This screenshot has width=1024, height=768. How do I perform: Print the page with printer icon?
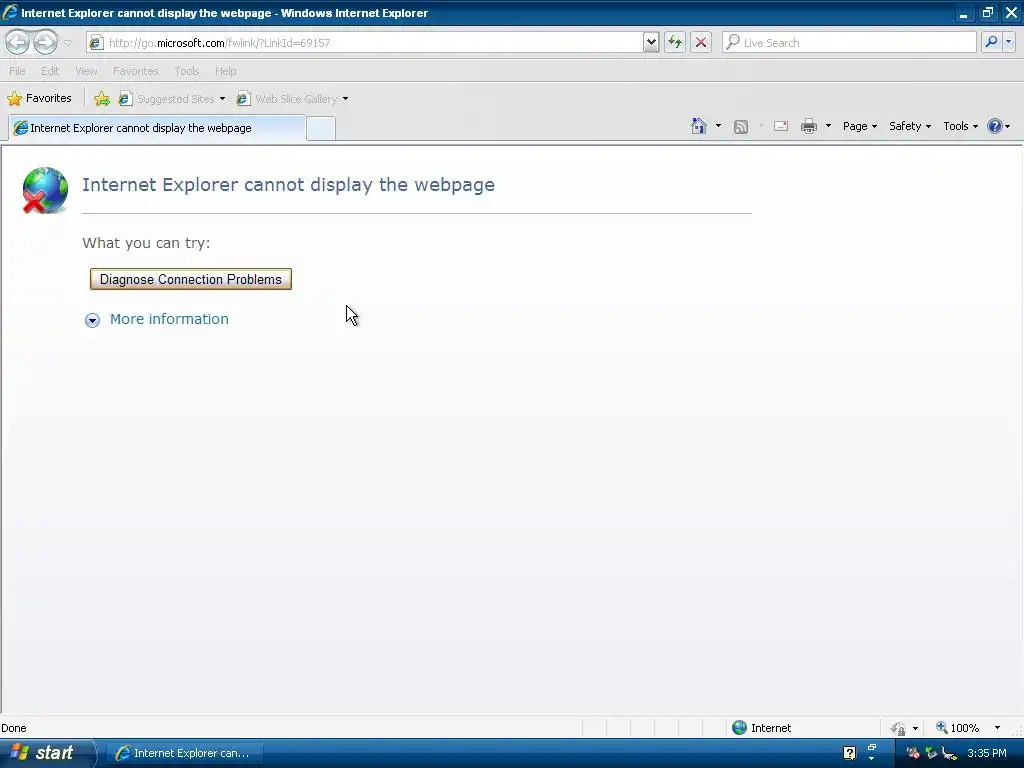click(808, 126)
